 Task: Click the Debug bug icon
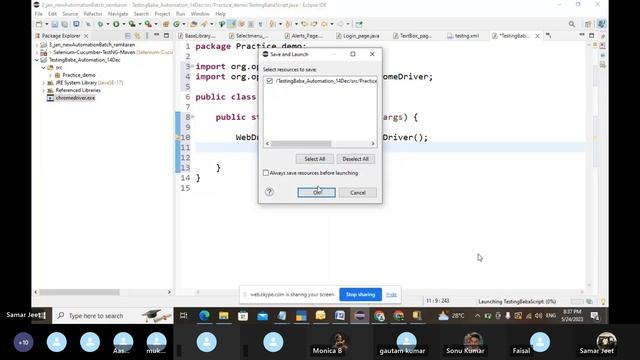pyautogui.click(x=100, y=24)
